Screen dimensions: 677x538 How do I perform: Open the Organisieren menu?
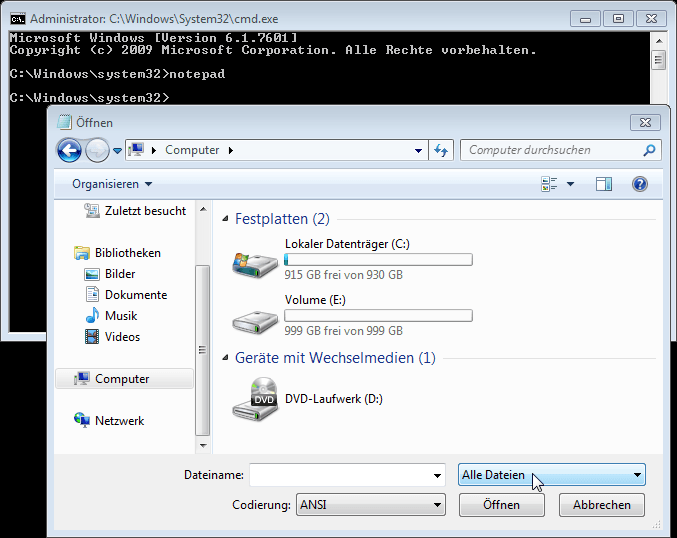coord(112,184)
